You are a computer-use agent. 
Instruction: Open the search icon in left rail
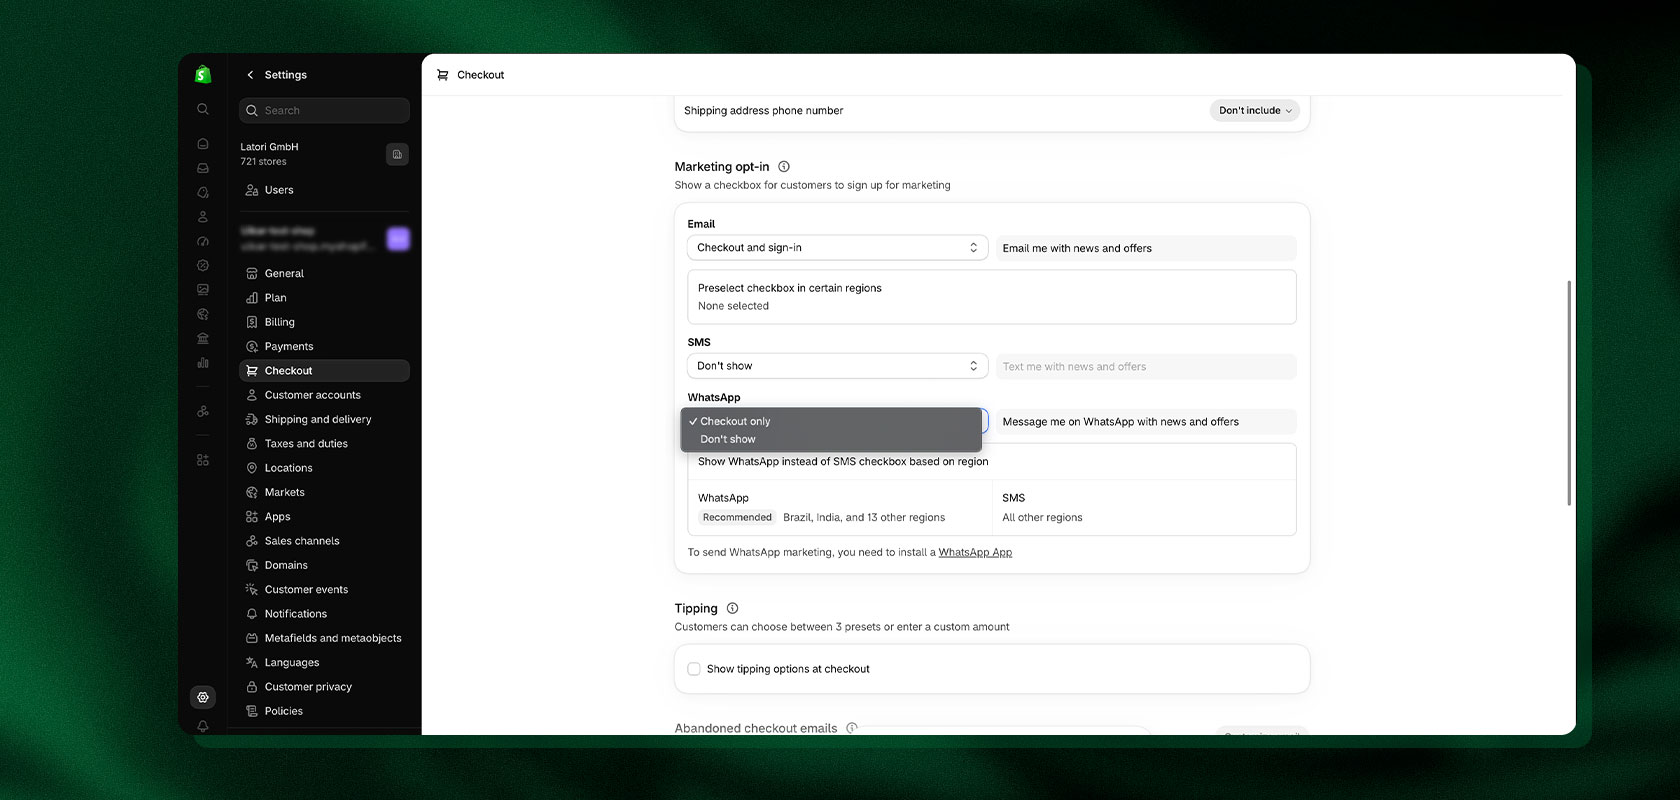point(203,109)
